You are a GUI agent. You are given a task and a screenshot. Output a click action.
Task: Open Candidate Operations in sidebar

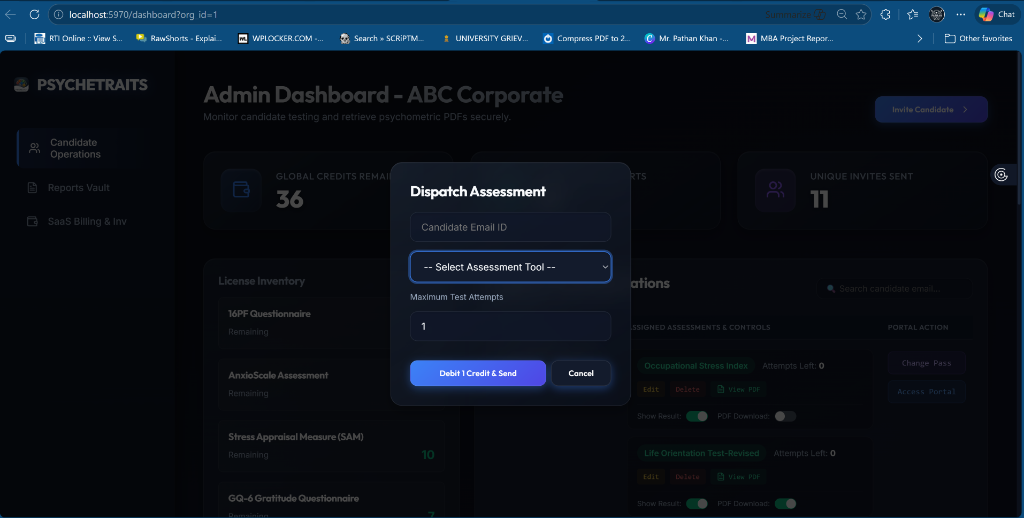click(81, 148)
